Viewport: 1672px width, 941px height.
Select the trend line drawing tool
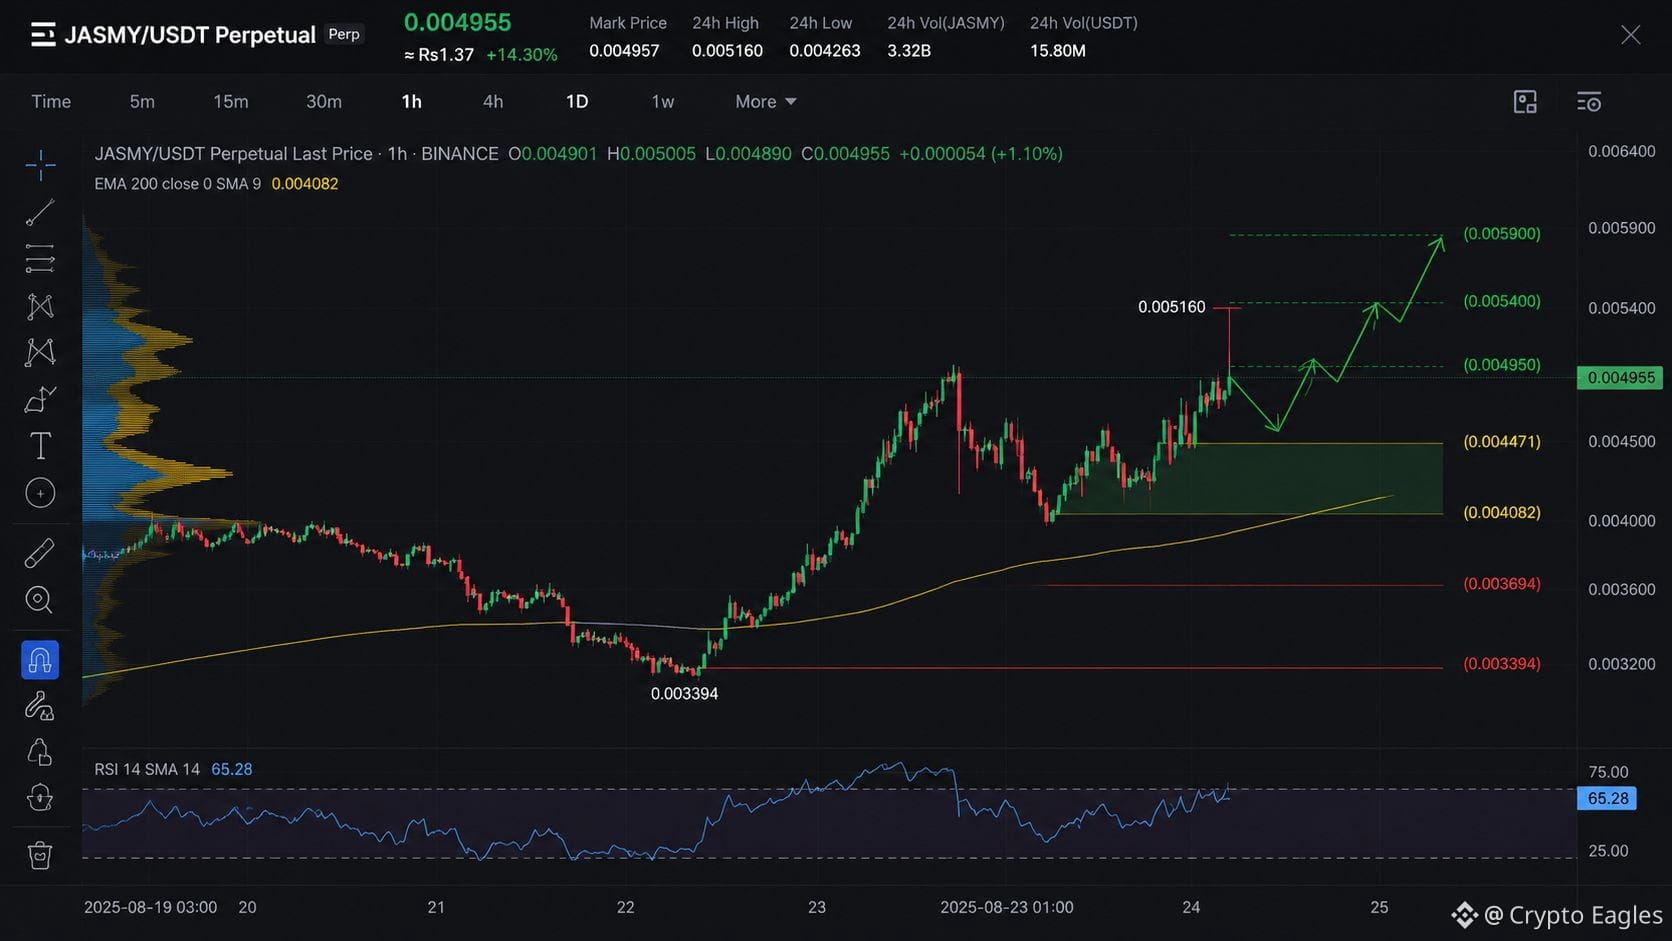point(40,212)
